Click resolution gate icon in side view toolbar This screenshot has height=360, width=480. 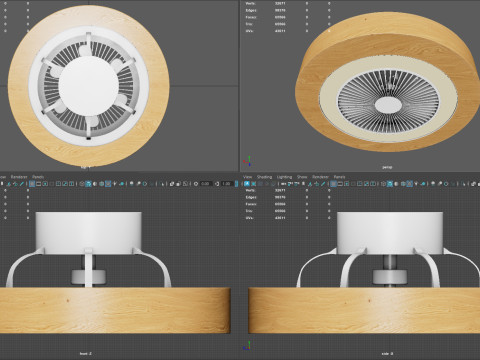point(347,184)
